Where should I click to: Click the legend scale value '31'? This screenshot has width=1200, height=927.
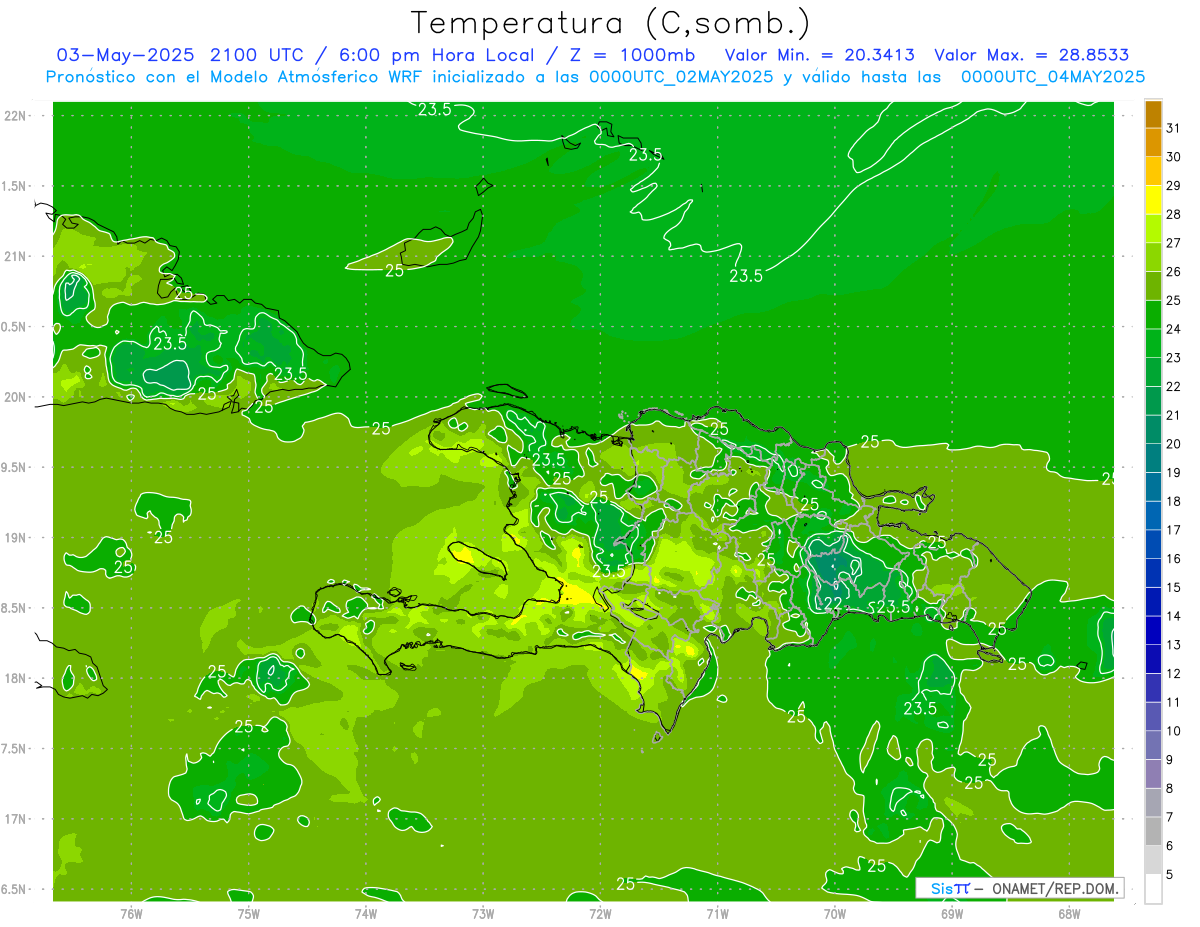[x=1173, y=128]
